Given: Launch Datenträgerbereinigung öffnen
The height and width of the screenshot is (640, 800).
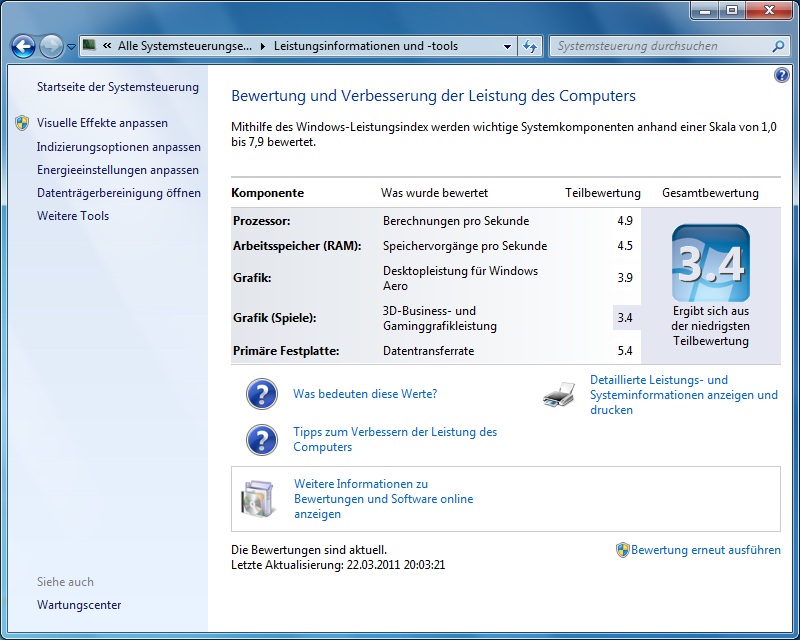Looking at the screenshot, I should pos(118,193).
